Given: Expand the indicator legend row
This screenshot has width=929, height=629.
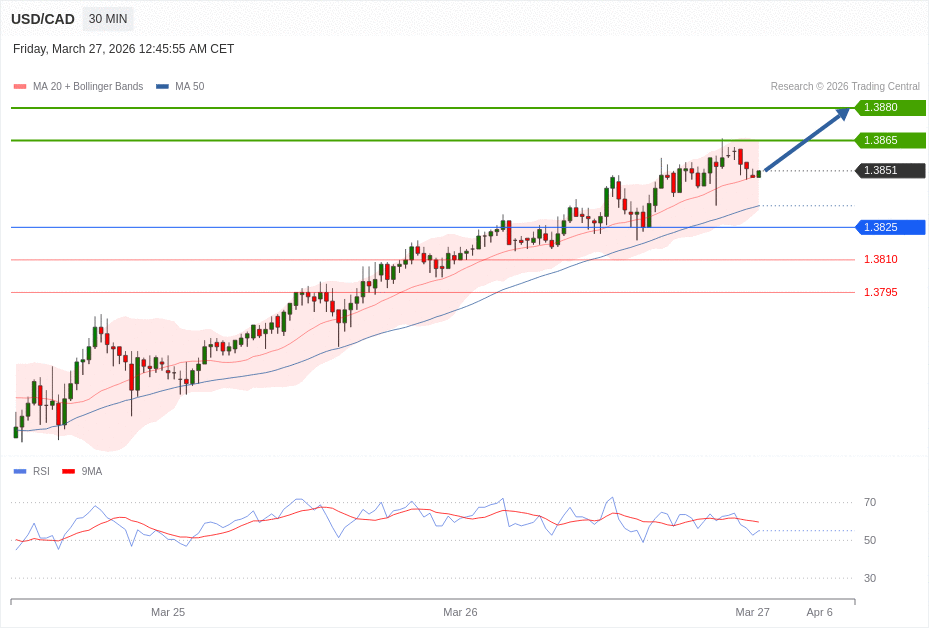Looking at the screenshot, I should 80,86.
